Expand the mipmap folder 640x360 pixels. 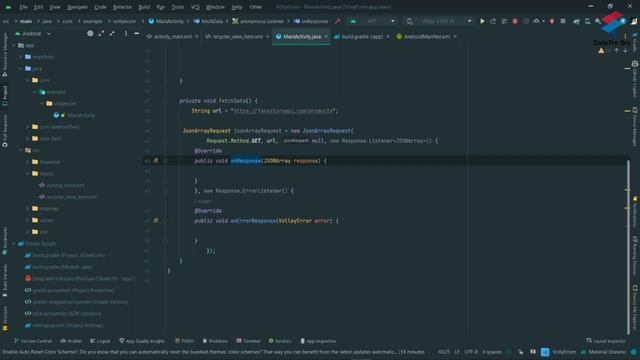(x=28, y=209)
